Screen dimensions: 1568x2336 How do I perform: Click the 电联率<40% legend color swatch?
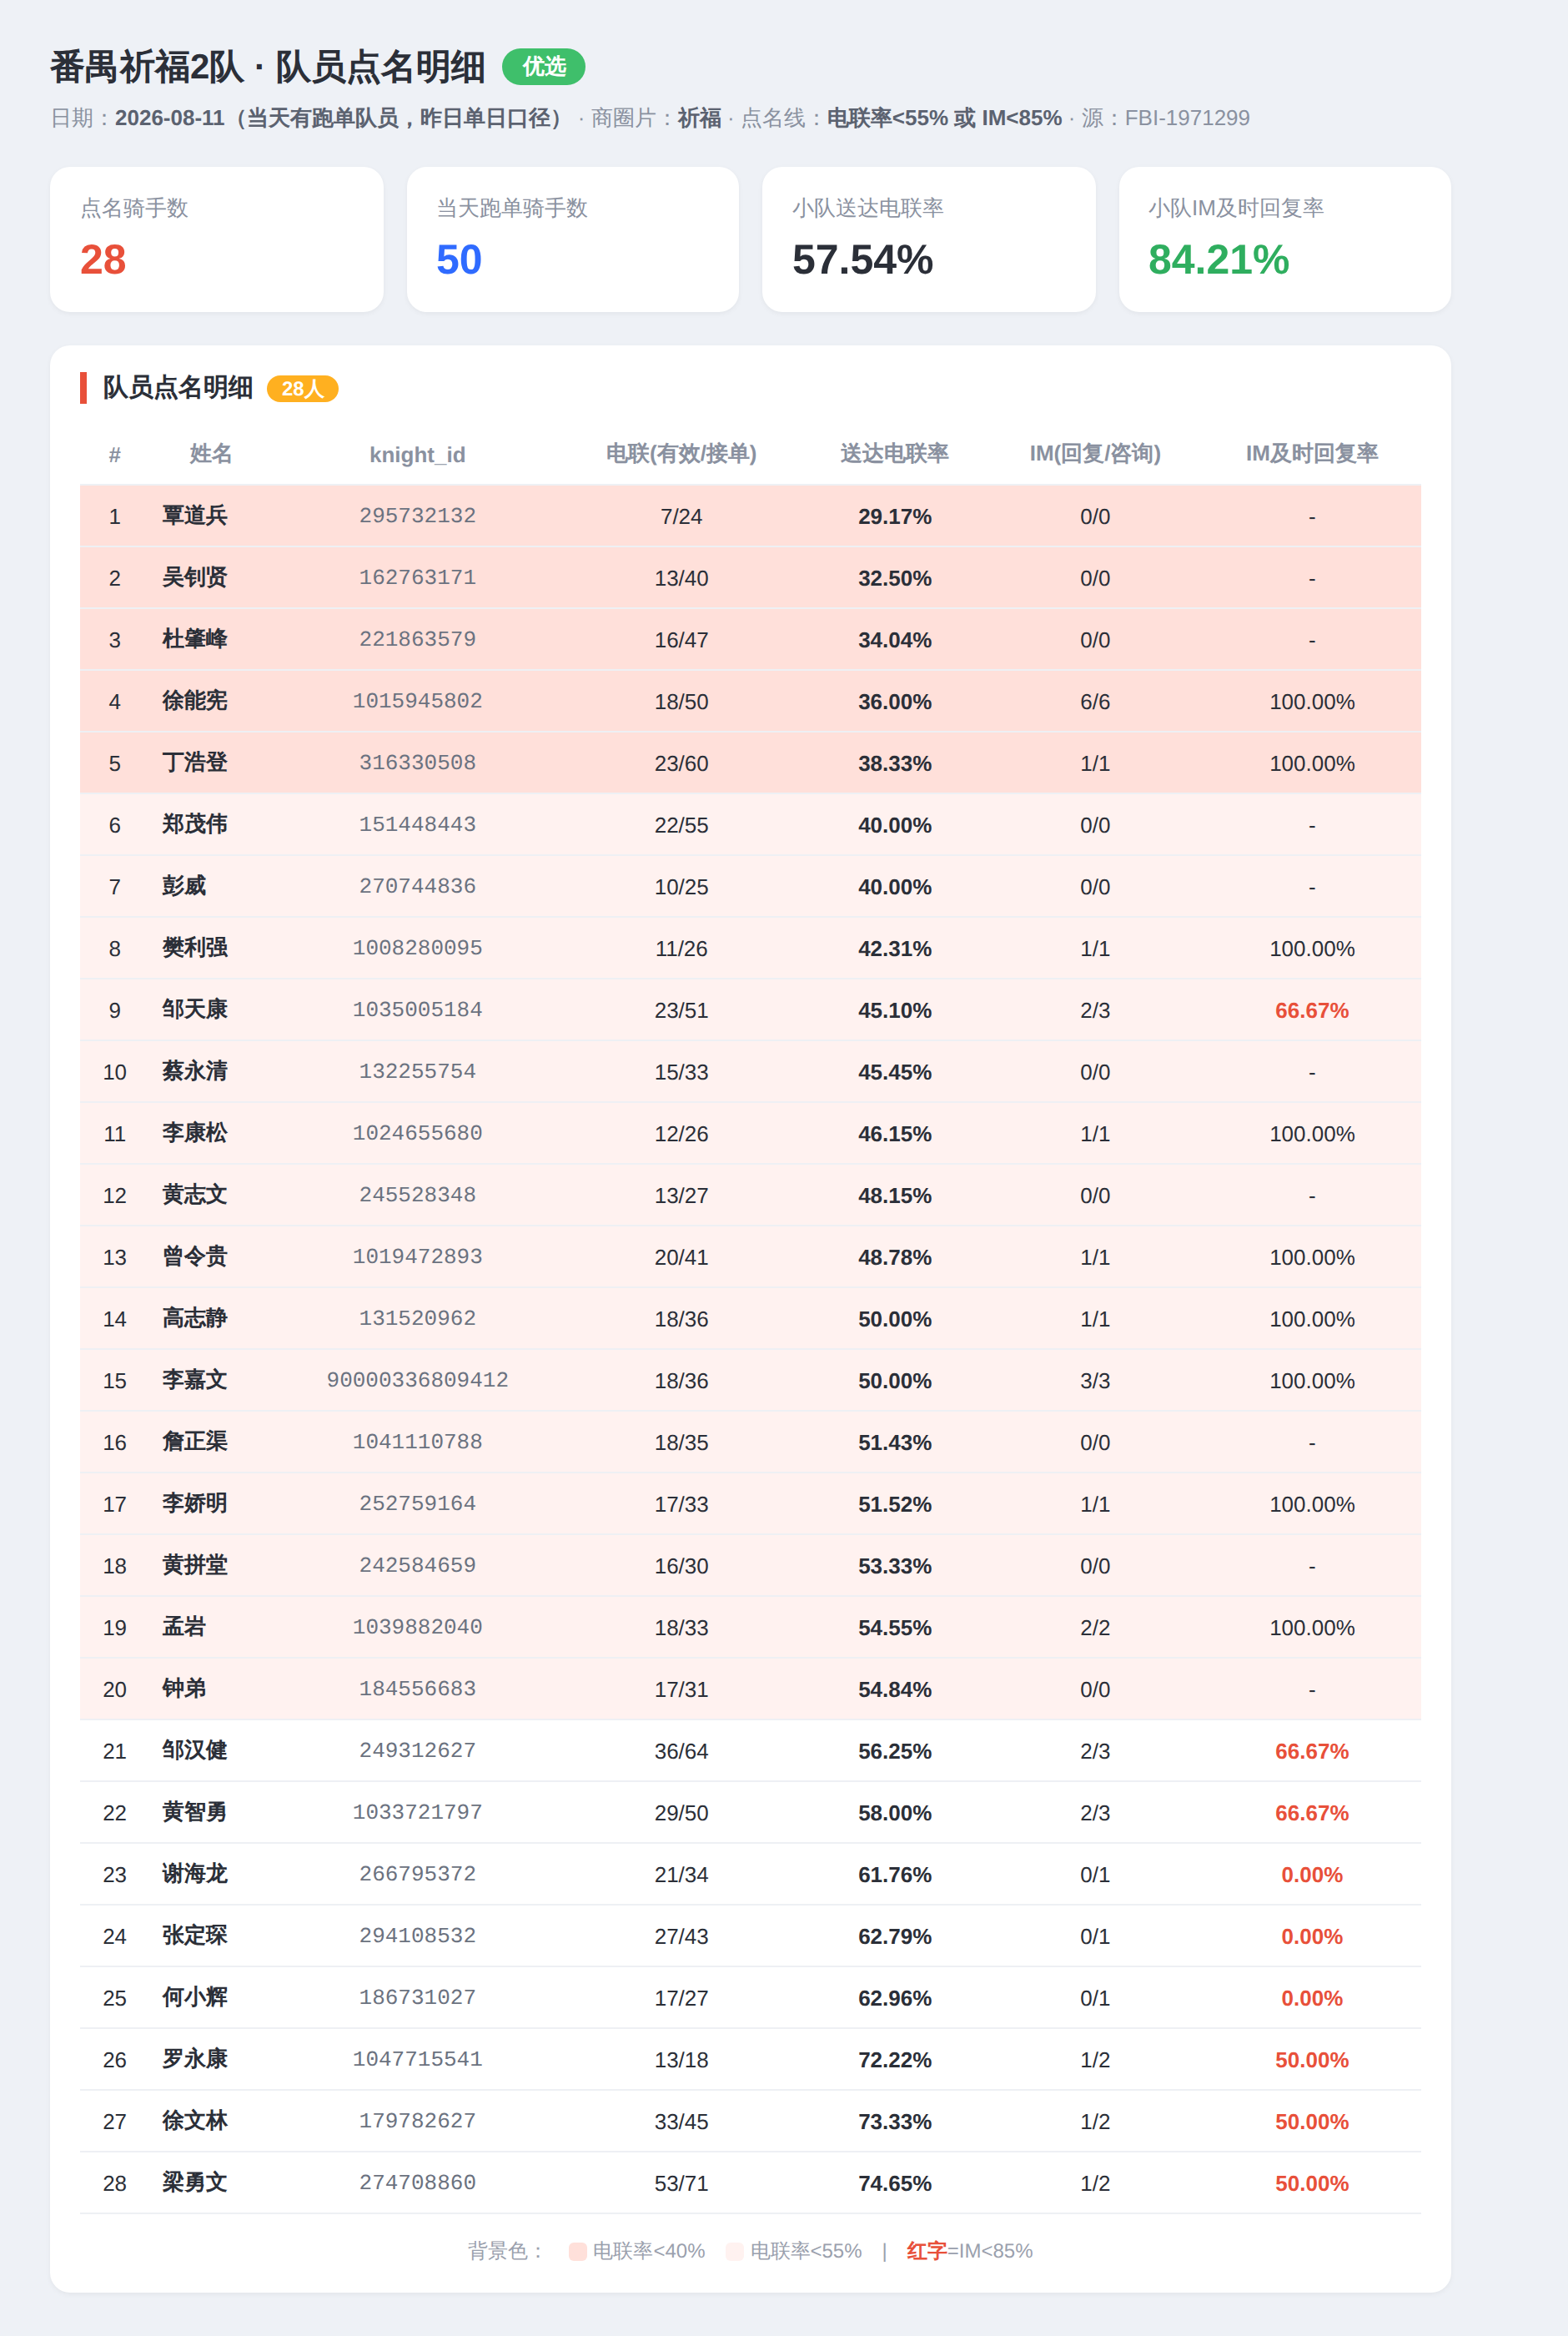point(577,2251)
